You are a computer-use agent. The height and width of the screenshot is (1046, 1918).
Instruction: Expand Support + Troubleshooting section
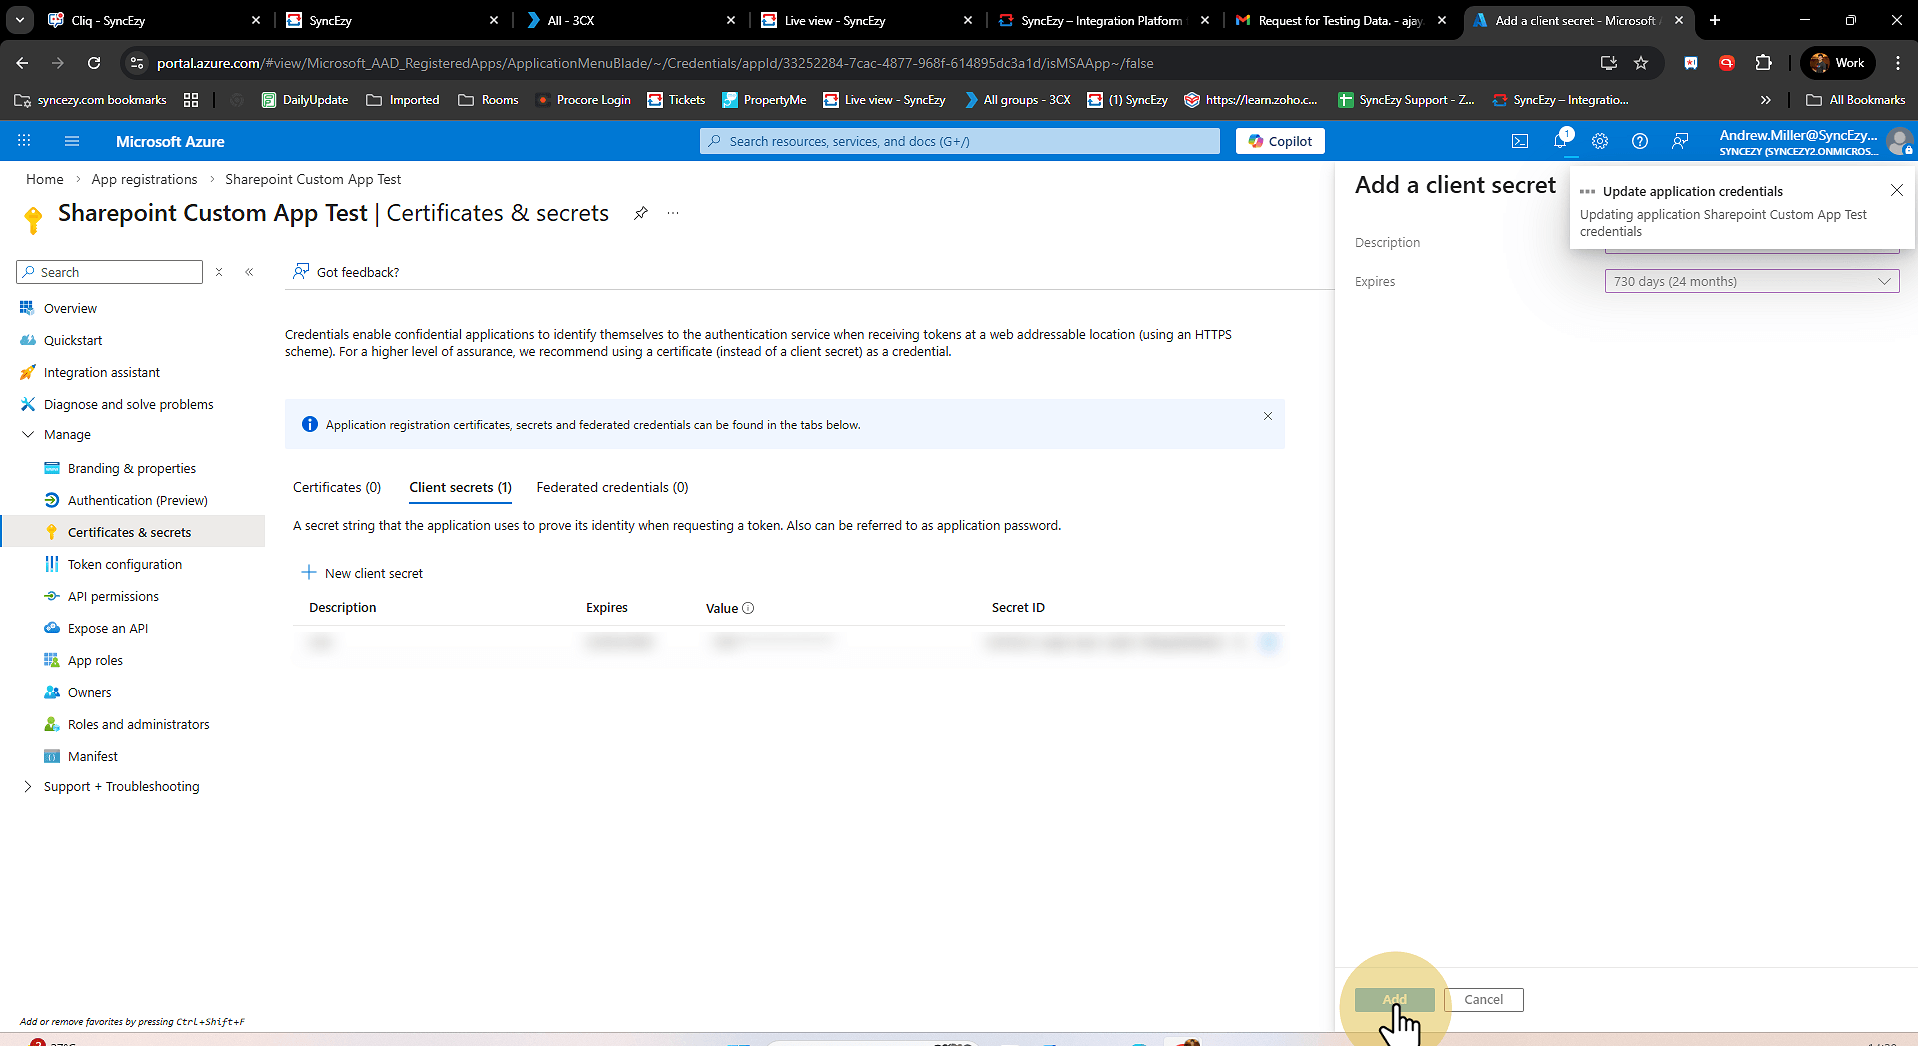pyautogui.click(x=28, y=787)
